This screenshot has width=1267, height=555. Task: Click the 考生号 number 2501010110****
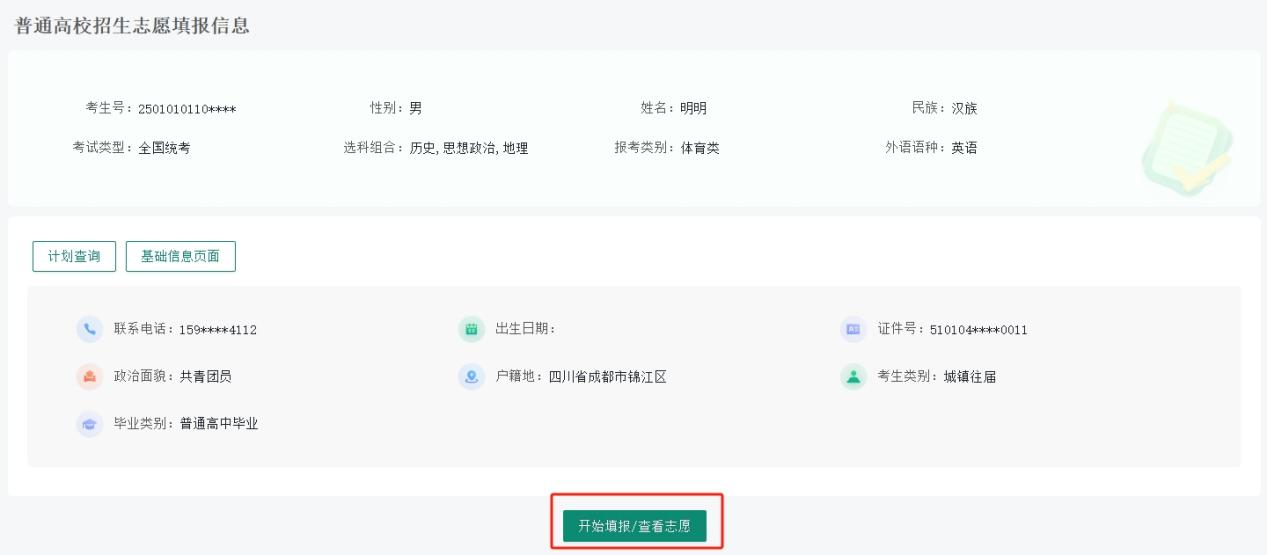[187, 109]
